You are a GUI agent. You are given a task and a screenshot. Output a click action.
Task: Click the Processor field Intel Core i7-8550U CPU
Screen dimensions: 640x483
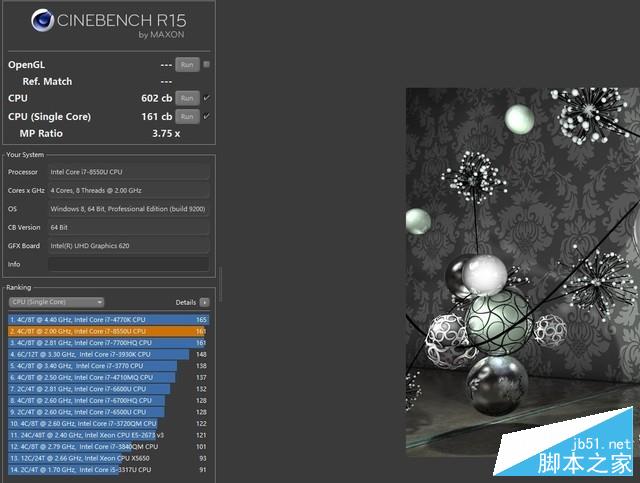pyautogui.click(x=129, y=172)
